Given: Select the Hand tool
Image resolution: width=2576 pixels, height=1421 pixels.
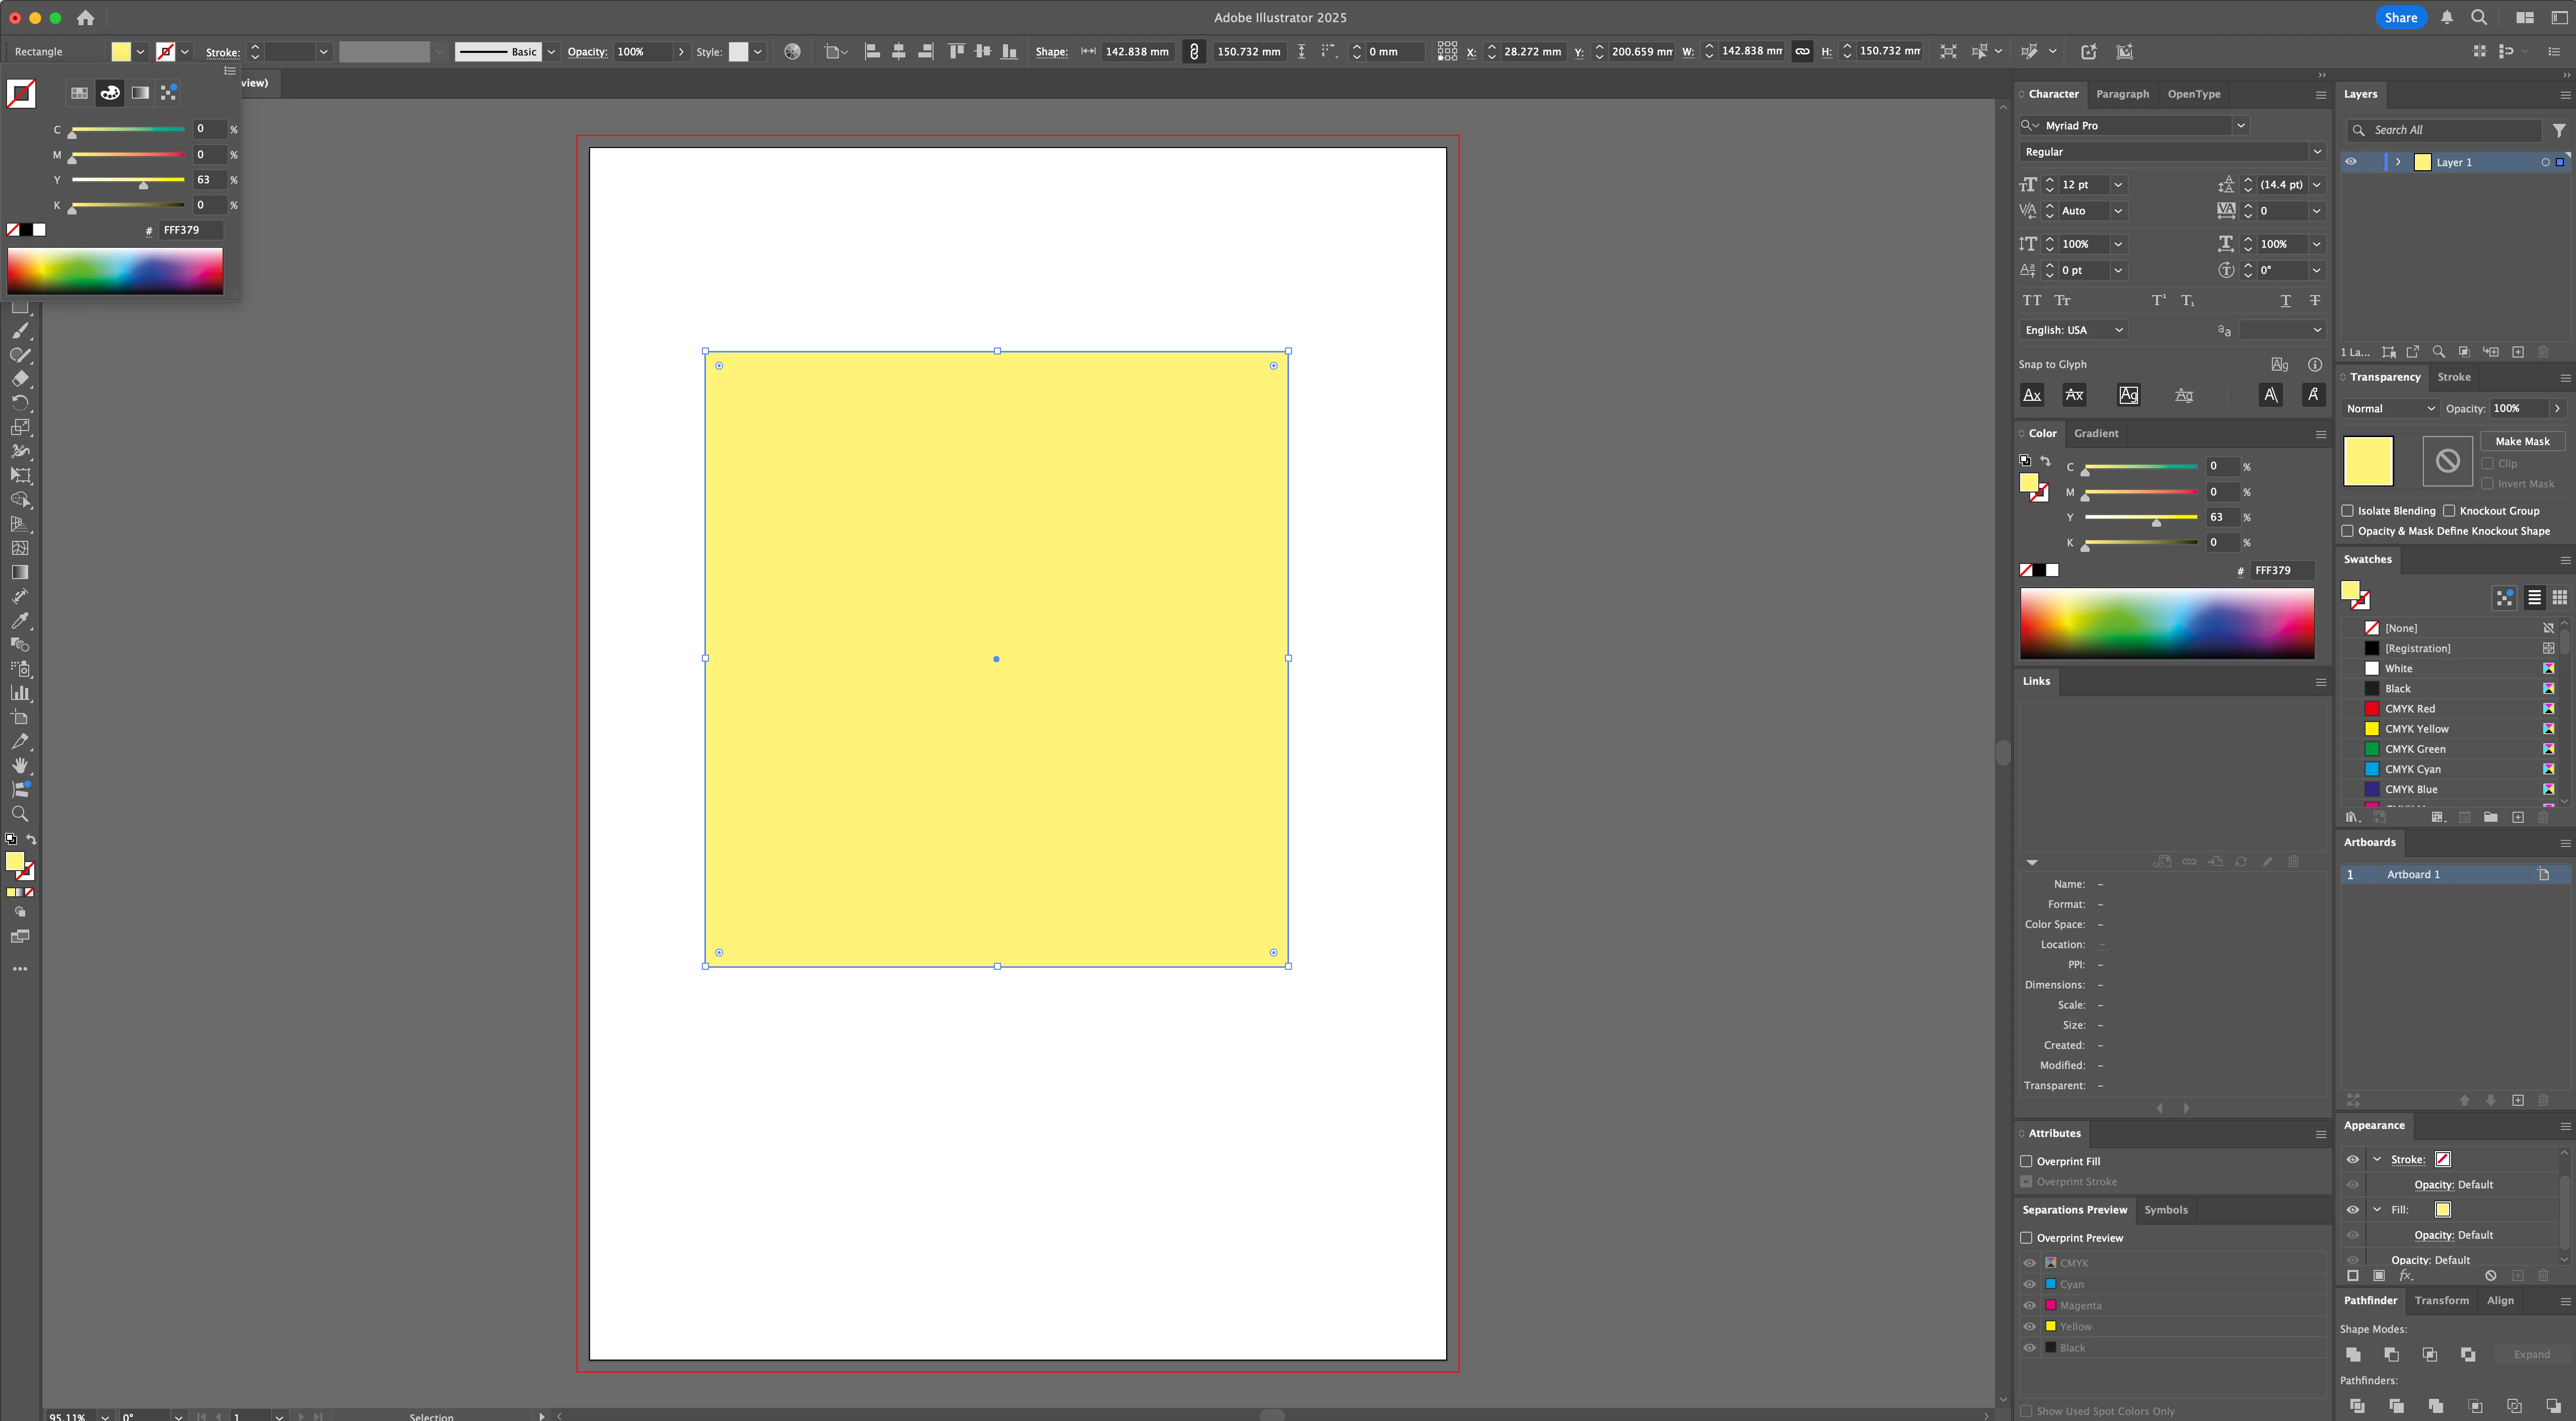Looking at the screenshot, I should pyautogui.click(x=20, y=766).
